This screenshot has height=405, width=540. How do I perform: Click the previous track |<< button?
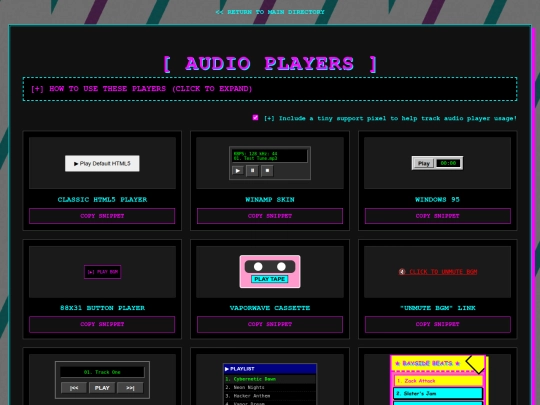(74, 388)
